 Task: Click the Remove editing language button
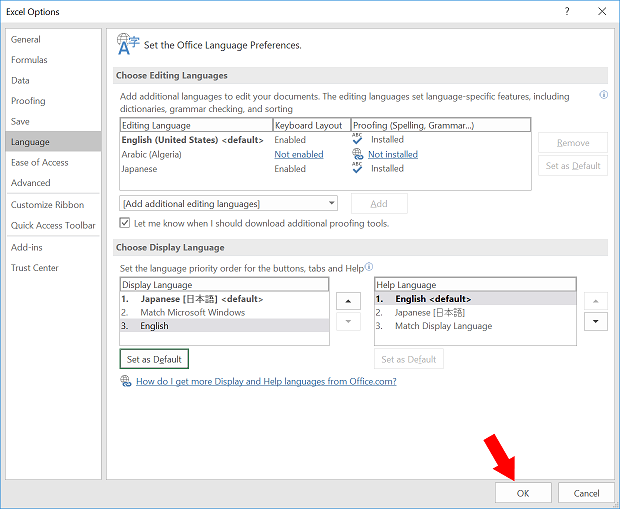(x=573, y=142)
